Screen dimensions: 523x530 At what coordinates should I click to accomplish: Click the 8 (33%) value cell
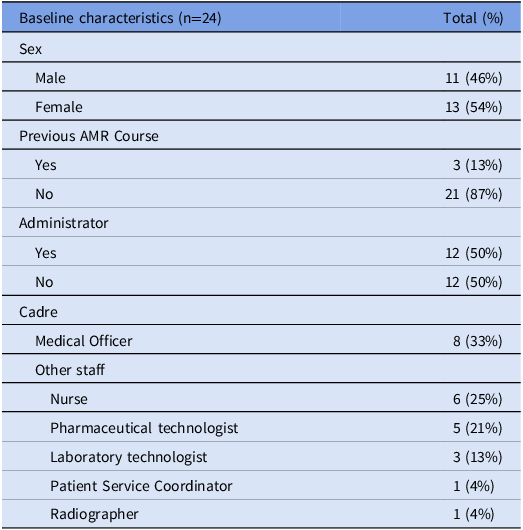(477, 341)
